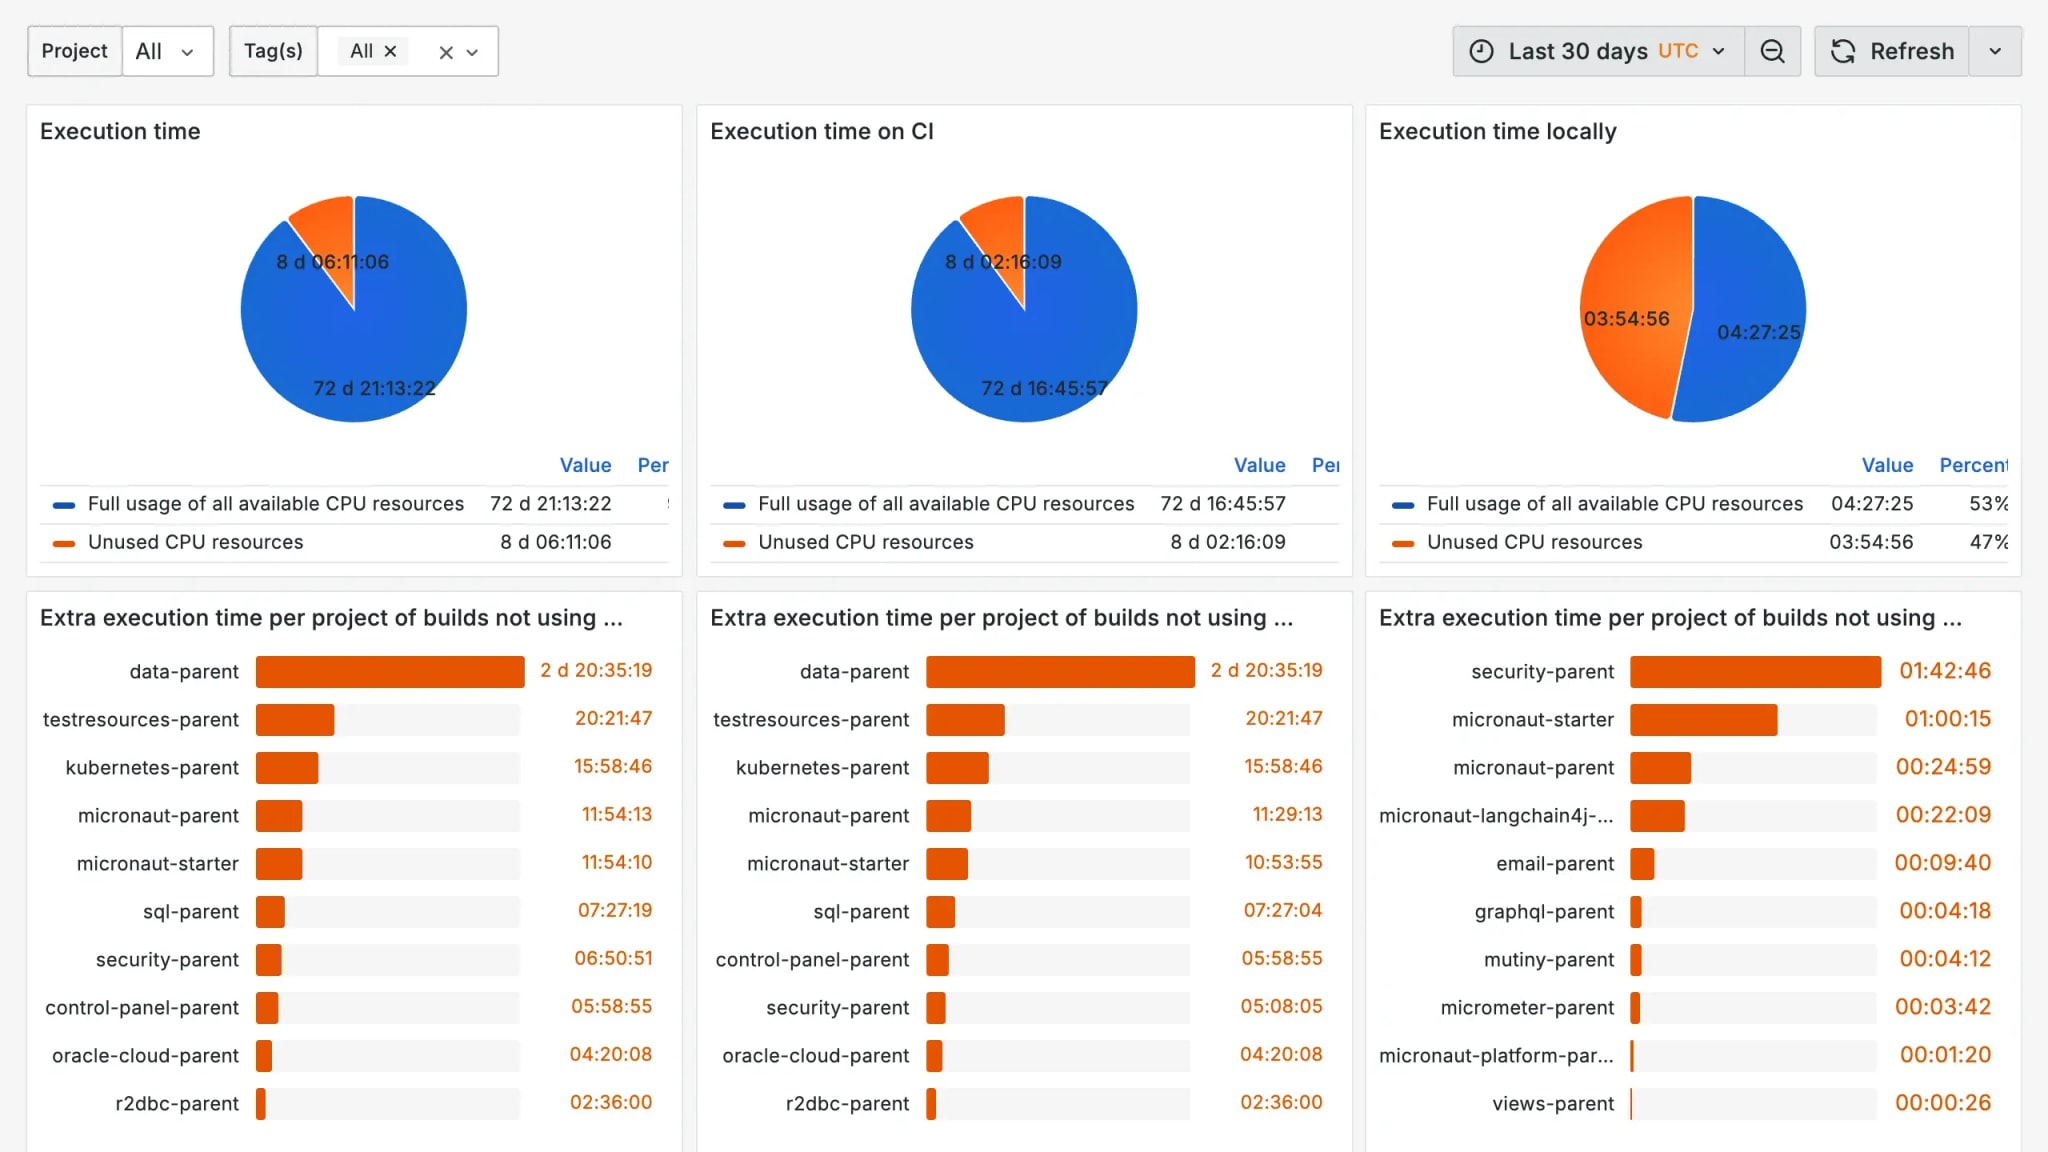Toggle Full usage series in Execution time legend

click(276, 504)
